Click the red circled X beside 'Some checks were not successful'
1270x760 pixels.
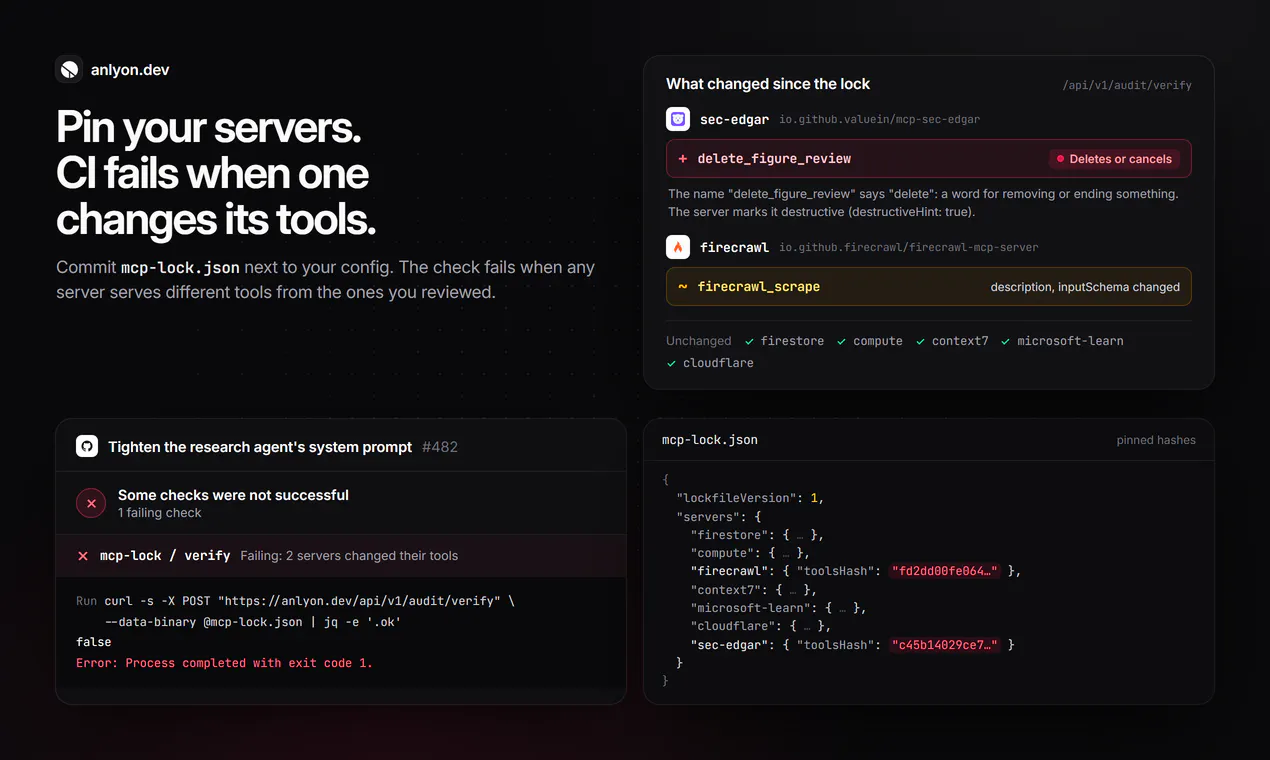click(x=91, y=504)
